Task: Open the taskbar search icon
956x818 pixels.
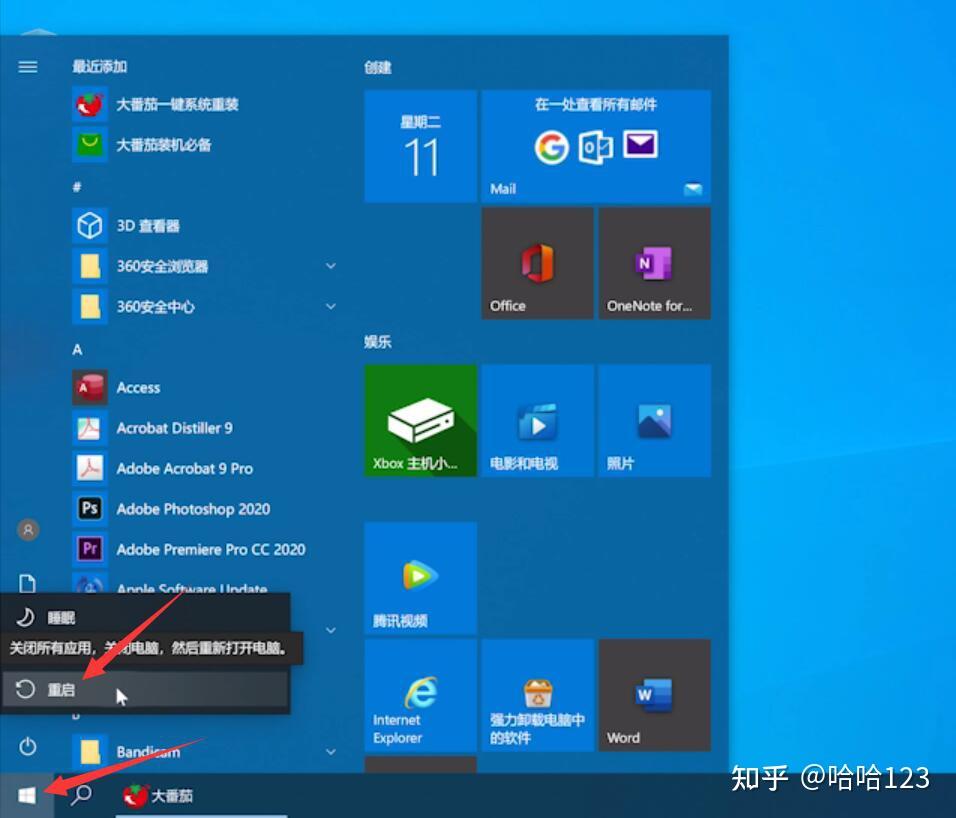Action: click(x=81, y=794)
